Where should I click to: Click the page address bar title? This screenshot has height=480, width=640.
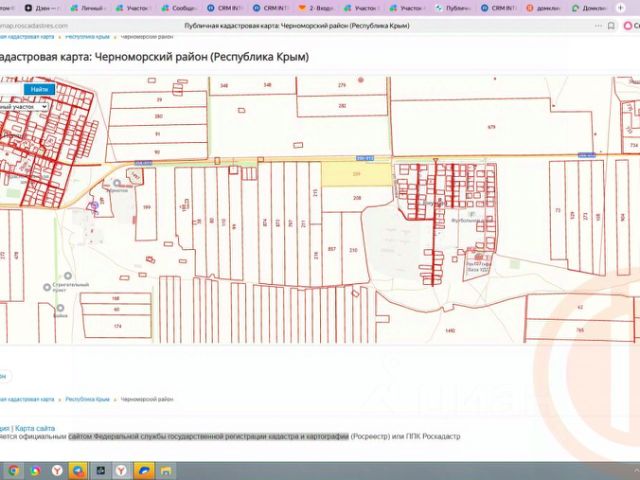[297, 26]
